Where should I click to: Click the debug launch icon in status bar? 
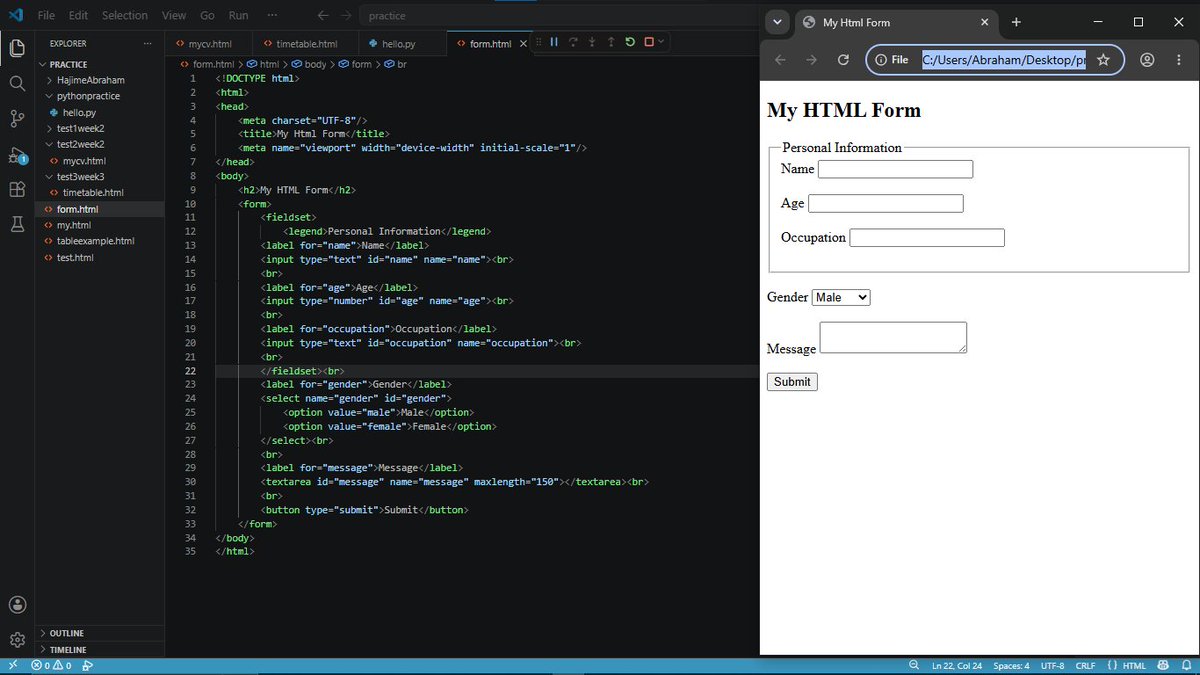point(88,666)
